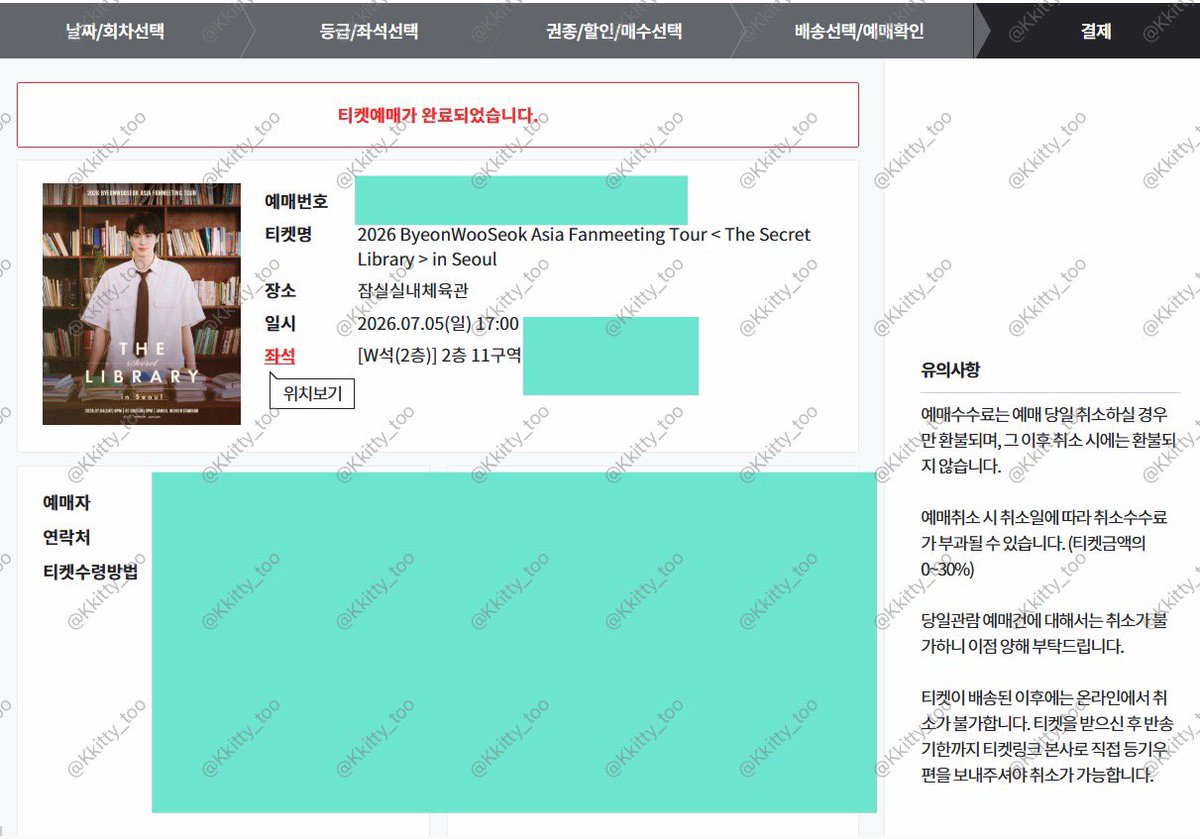1200x839 pixels.
Task: Click the 일시 label
Action: pos(279,324)
